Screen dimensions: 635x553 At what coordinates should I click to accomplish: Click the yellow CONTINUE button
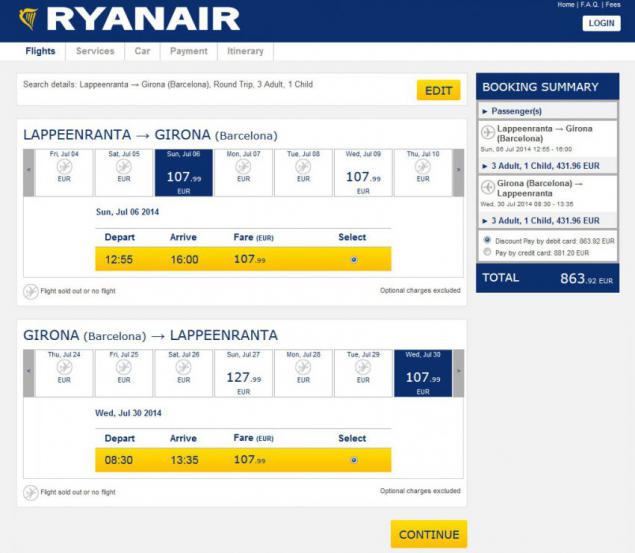(429, 534)
